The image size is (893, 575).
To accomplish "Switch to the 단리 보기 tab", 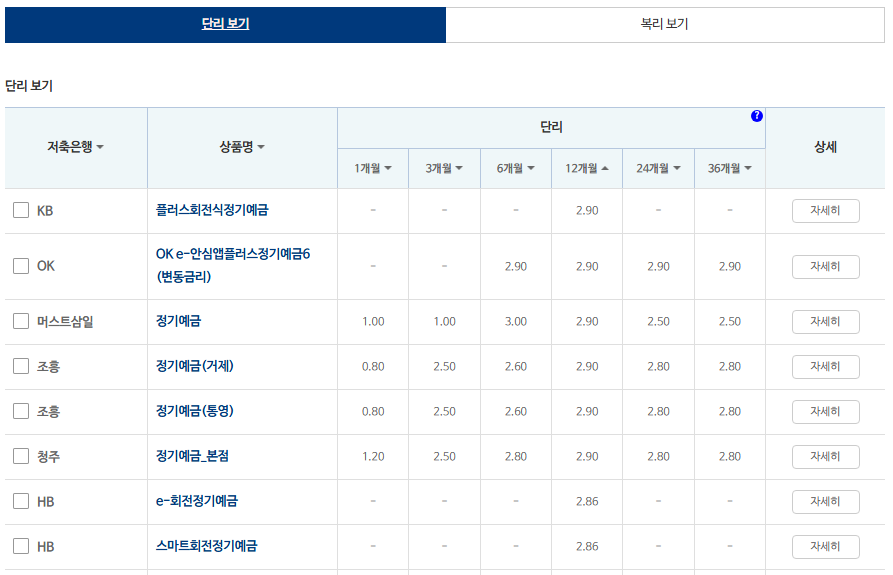I will pos(226,24).
